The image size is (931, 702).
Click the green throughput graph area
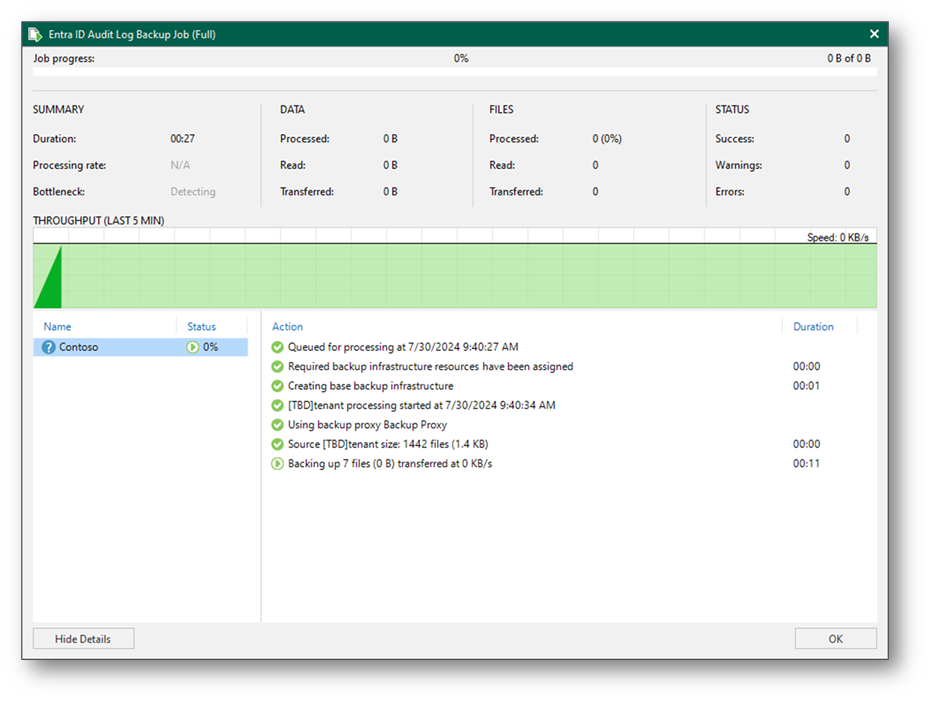(454, 276)
